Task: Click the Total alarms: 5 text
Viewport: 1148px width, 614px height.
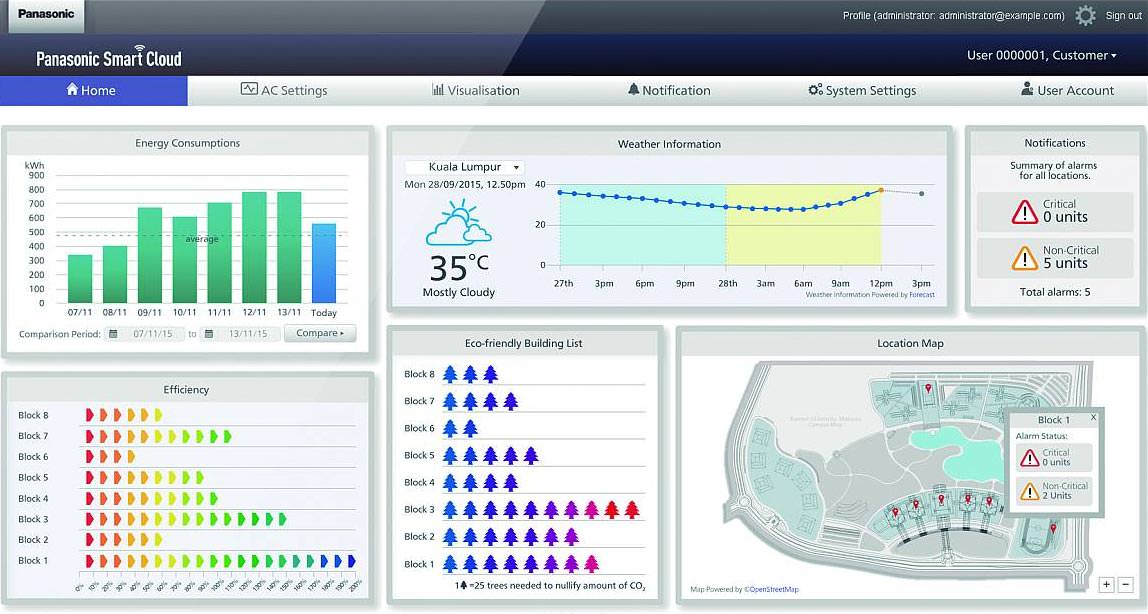Action: [1055, 292]
